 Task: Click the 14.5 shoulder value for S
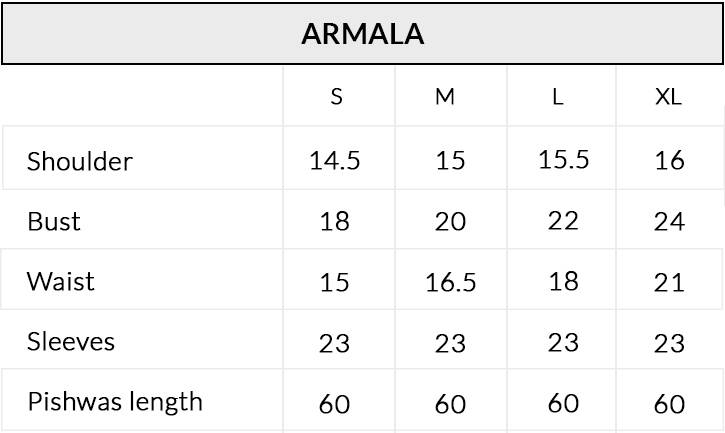click(334, 161)
